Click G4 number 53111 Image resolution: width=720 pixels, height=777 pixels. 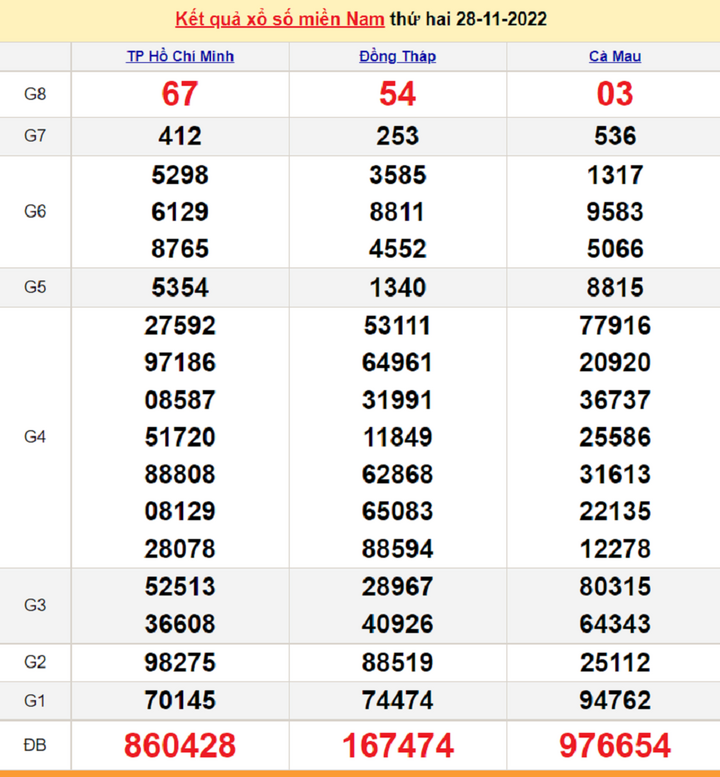397,326
